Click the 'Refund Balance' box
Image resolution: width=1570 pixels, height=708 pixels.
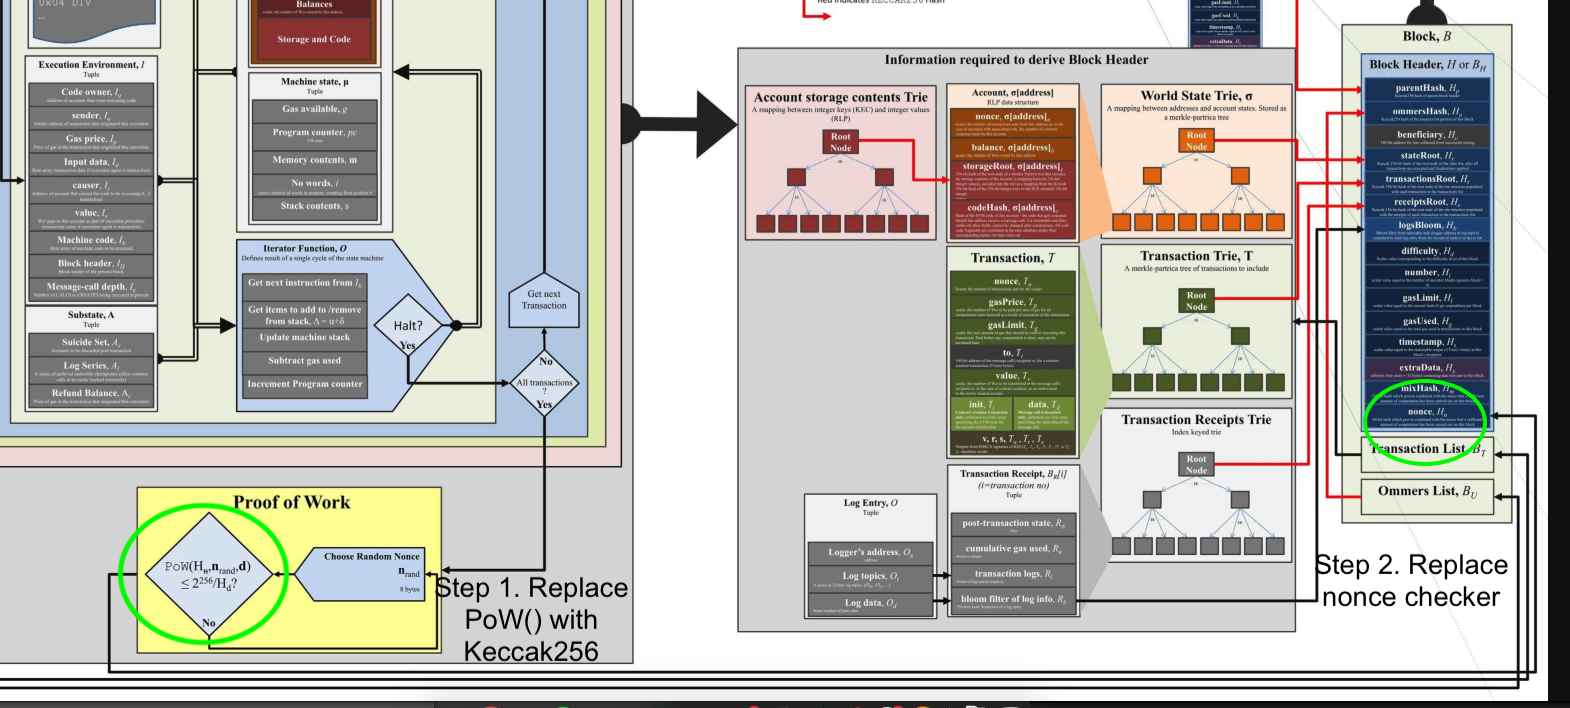pyautogui.click(x=91, y=396)
